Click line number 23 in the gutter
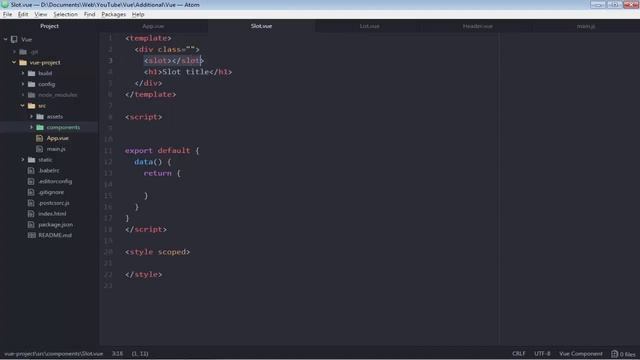Image resolution: width=640 pixels, height=360 pixels. (108, 286)
